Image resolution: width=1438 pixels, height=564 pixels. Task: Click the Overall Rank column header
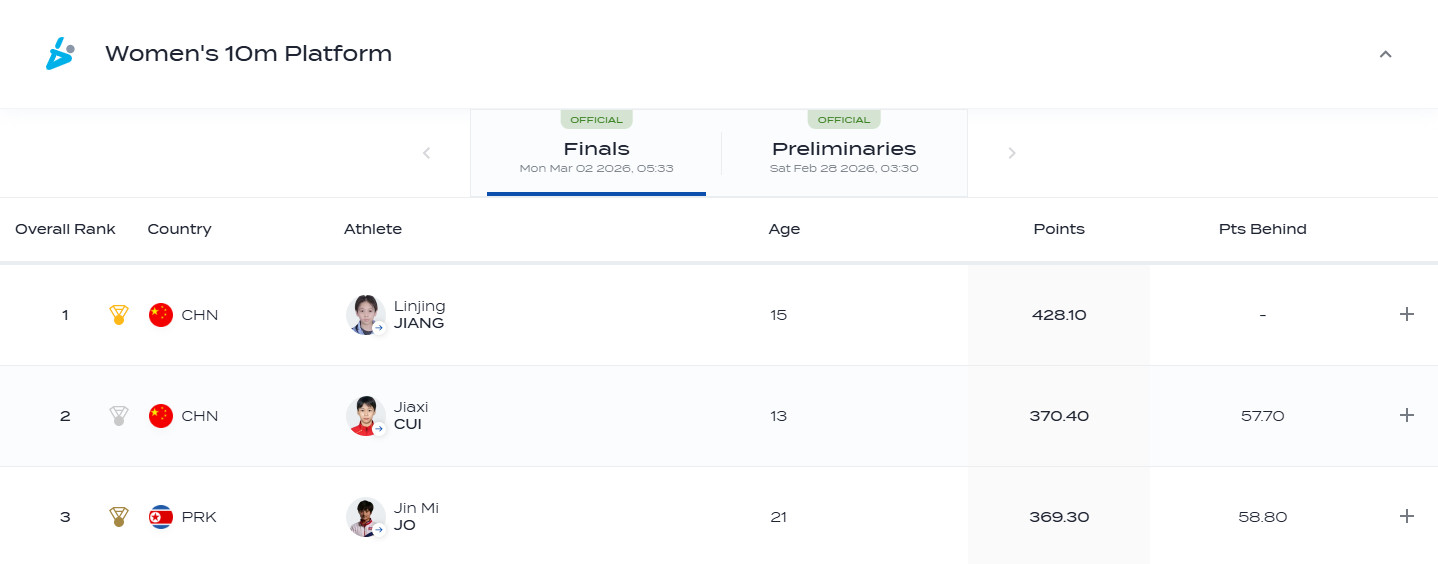coord(65,229)
